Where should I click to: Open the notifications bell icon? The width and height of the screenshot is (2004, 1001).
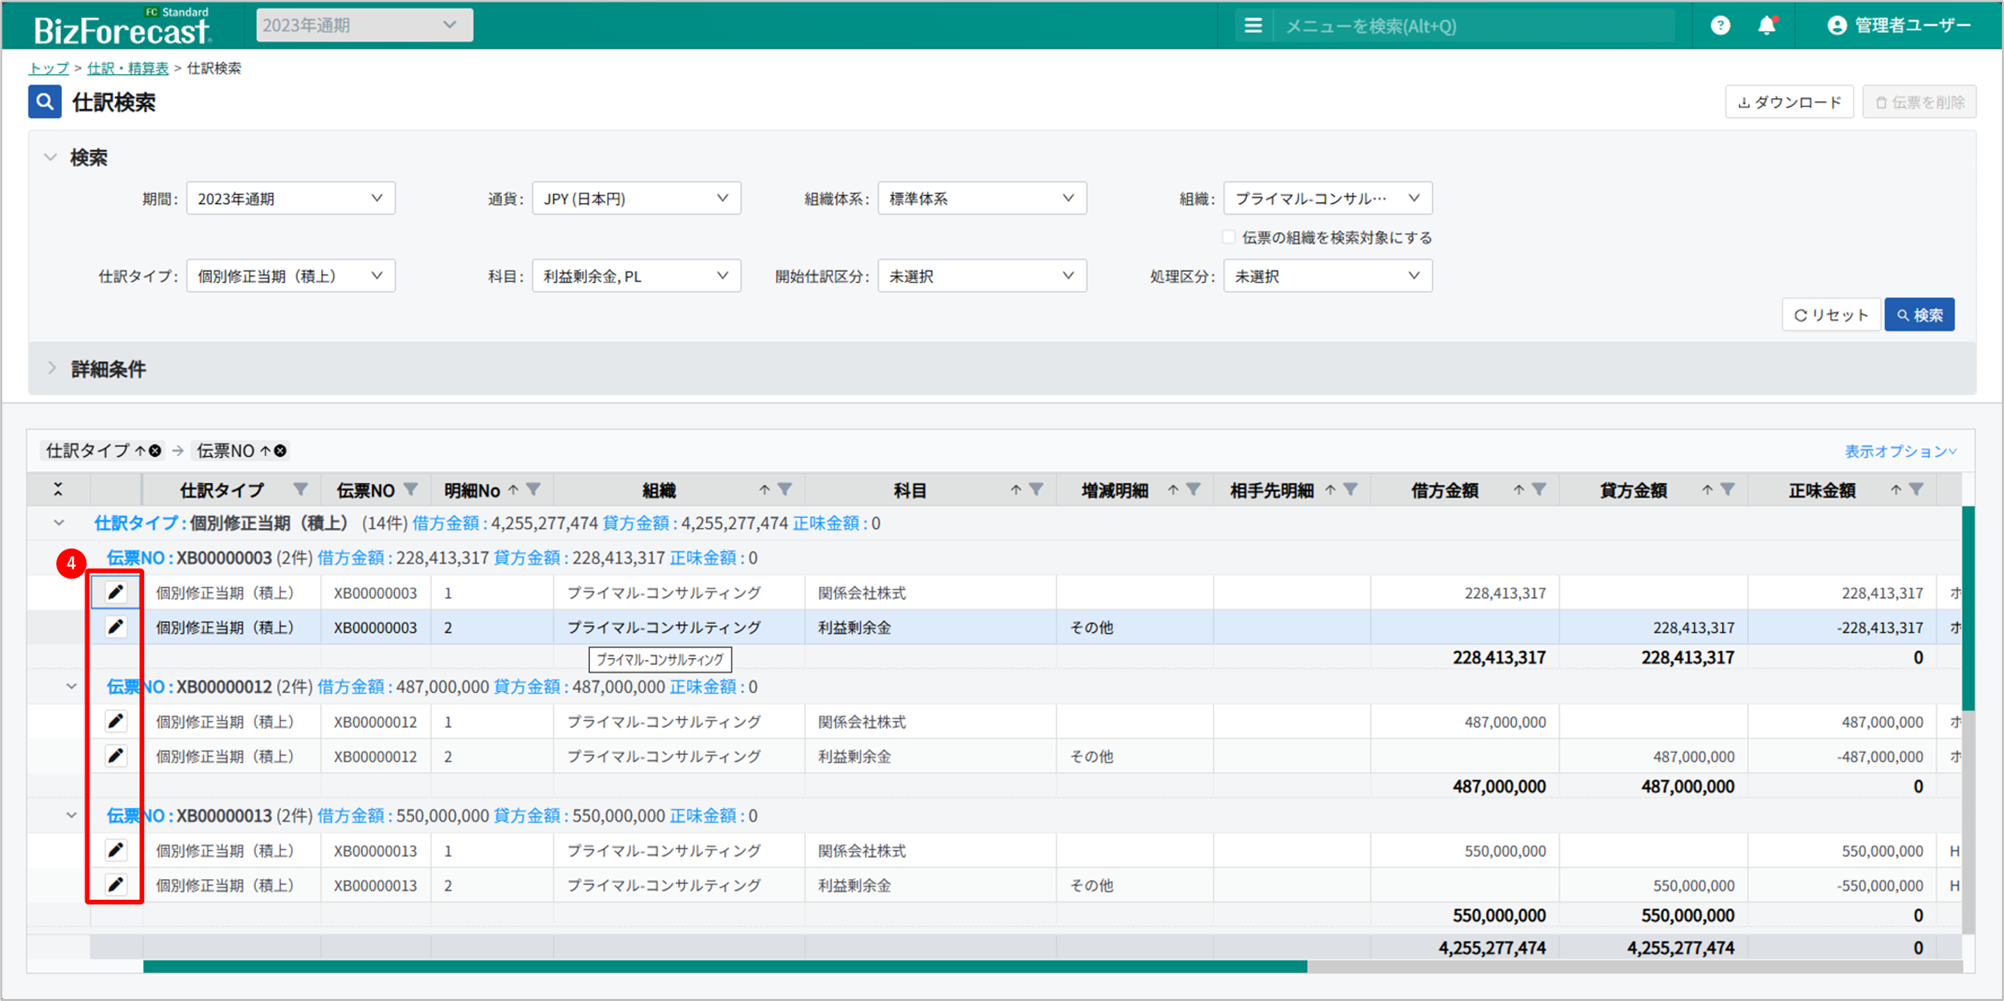coord(1767,26)
